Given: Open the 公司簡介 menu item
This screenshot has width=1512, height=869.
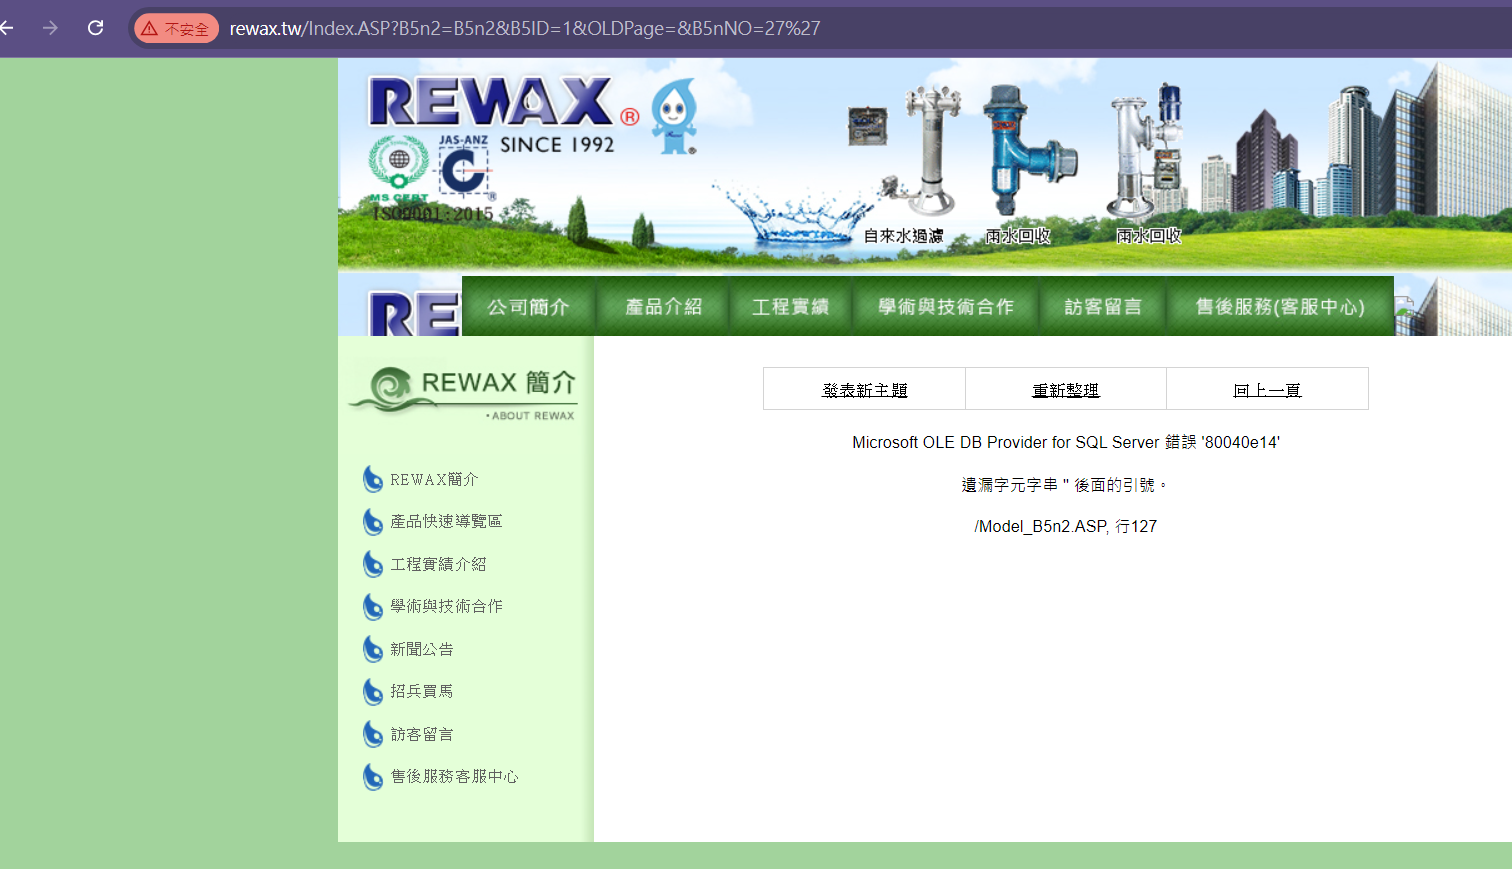Looking at the screenshot, I should (x=529, y=306).
